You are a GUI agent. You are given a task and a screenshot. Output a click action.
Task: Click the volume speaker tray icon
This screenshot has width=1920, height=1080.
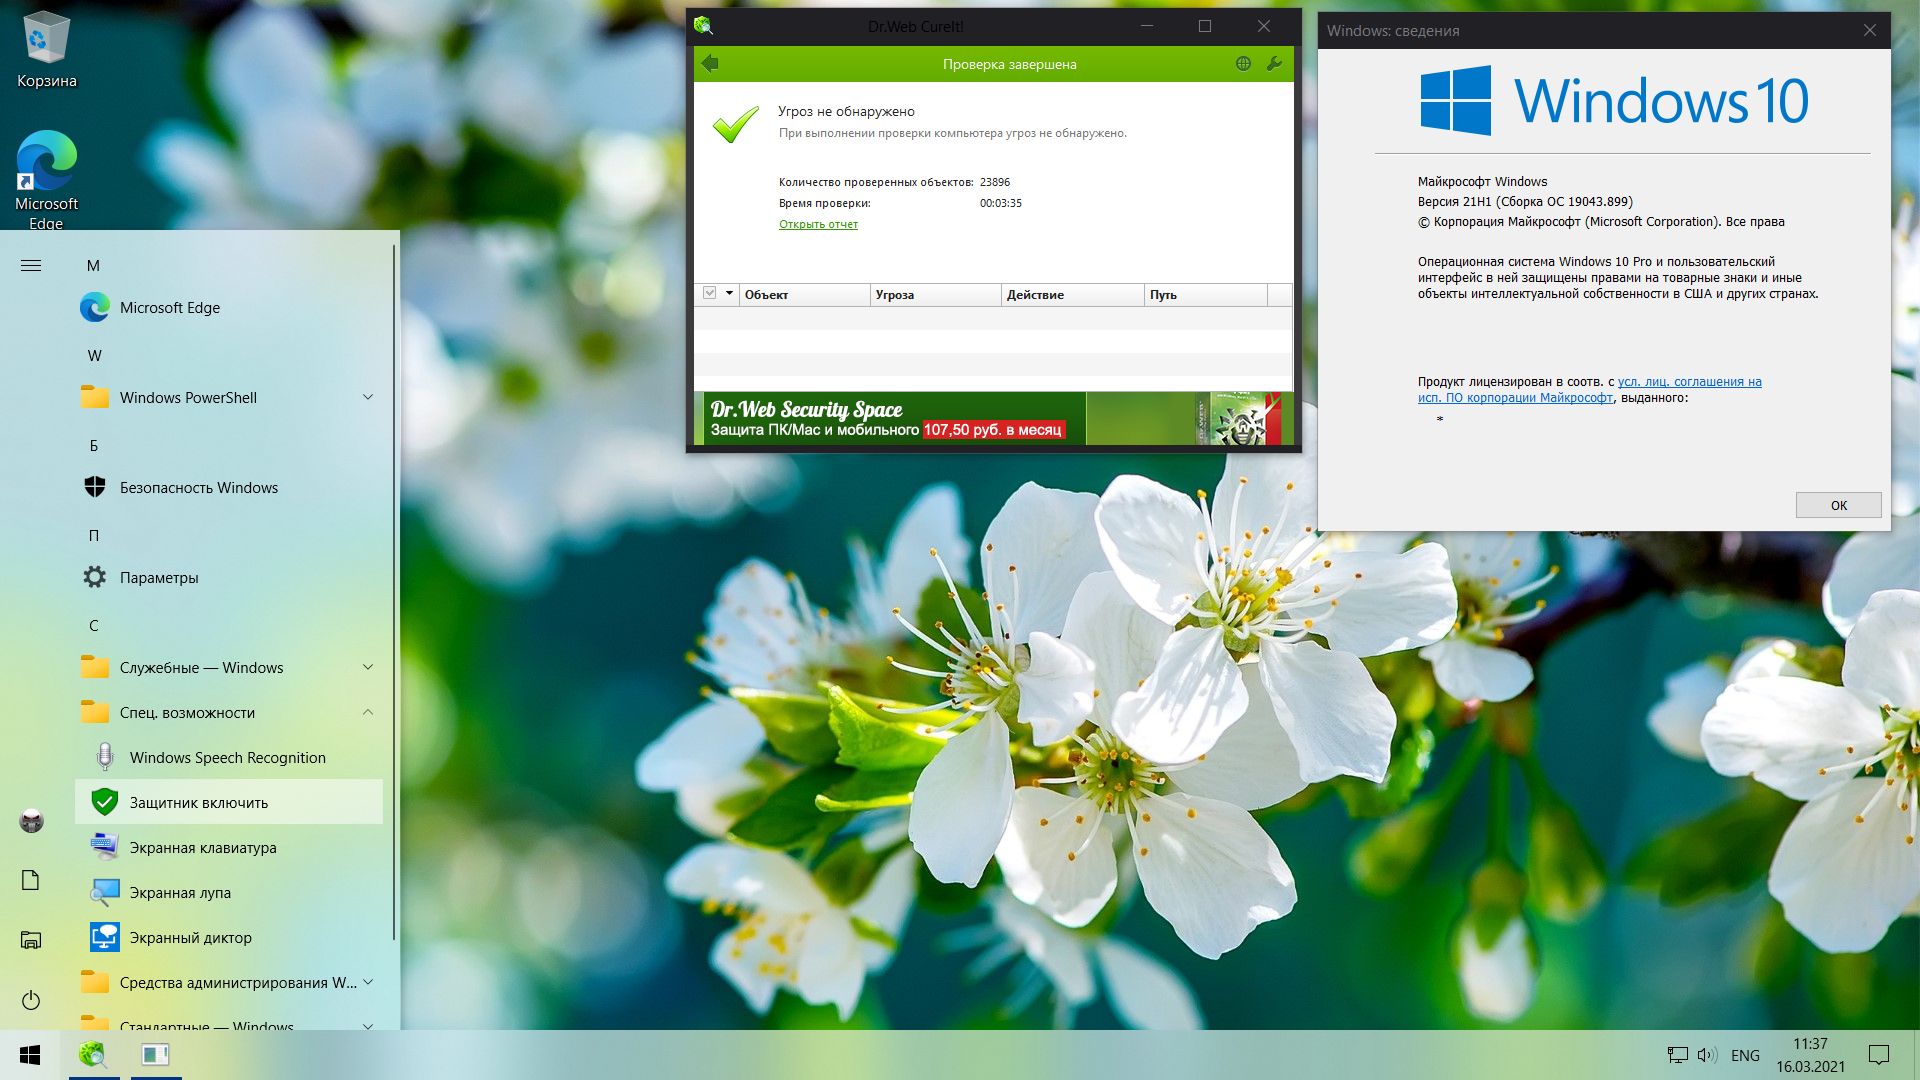coord(1707,1055)
